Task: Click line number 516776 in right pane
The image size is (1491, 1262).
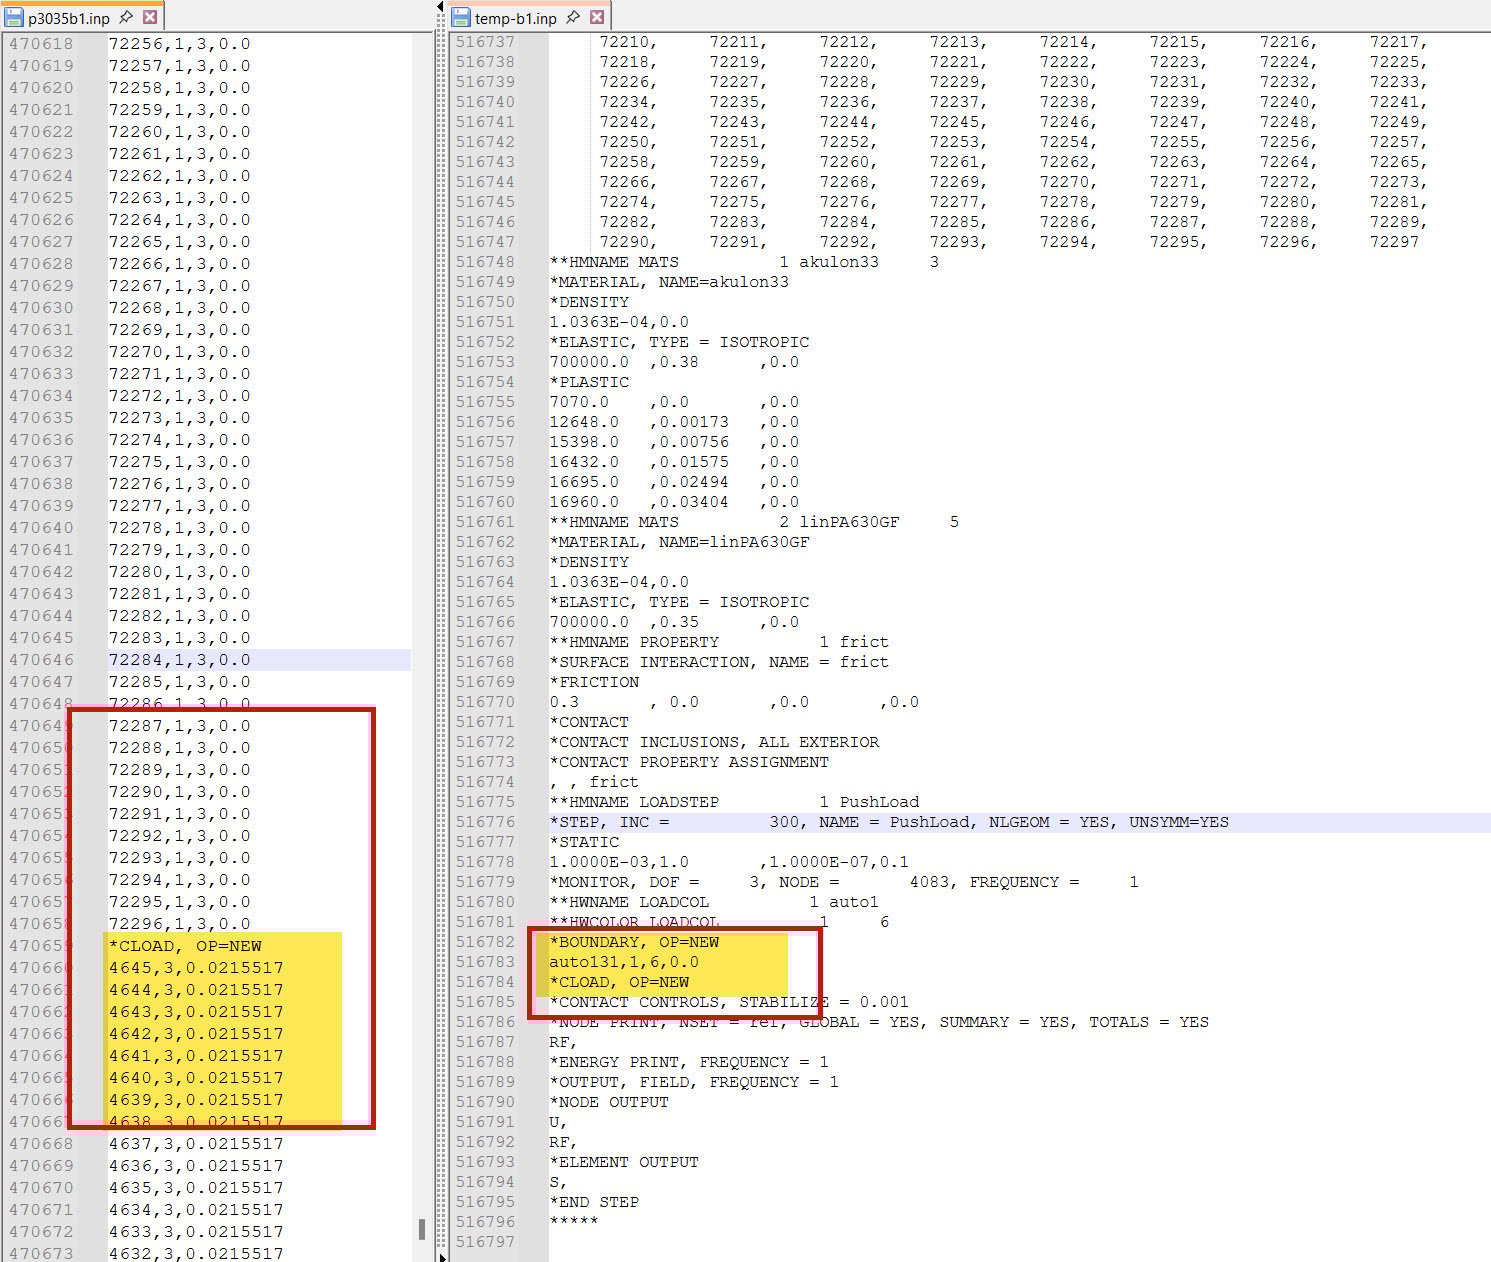Action: point(486,822)
